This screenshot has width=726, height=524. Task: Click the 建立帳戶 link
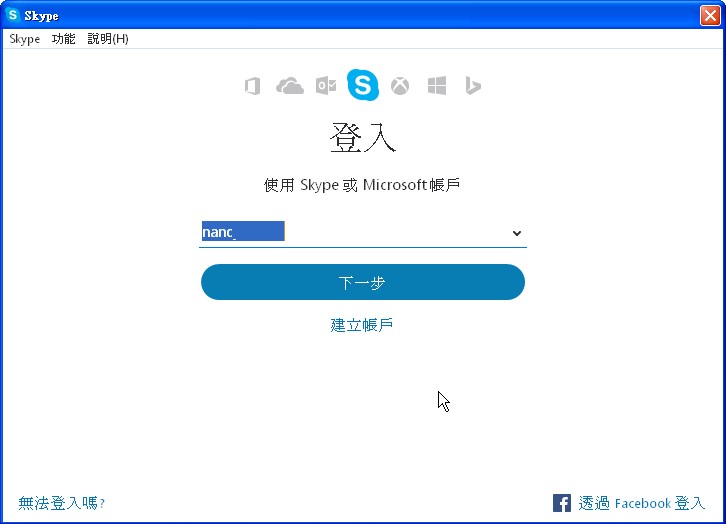pyautogui.click(x=362, y=325)
